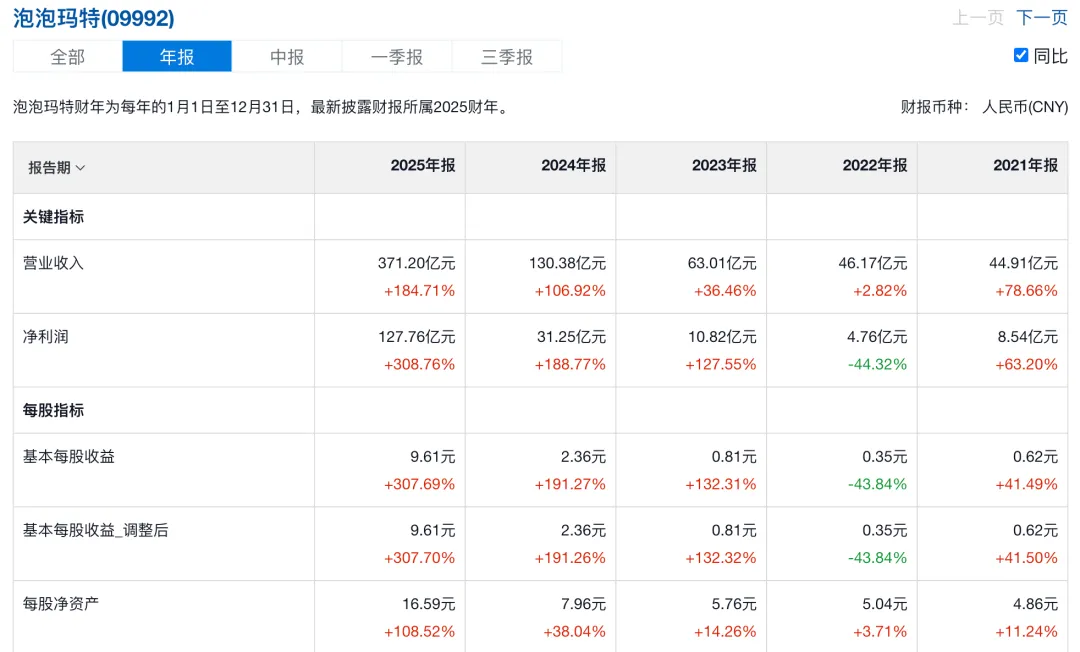Open the 三季报 tab
The image size is (1080, 652).
[507, 56]
